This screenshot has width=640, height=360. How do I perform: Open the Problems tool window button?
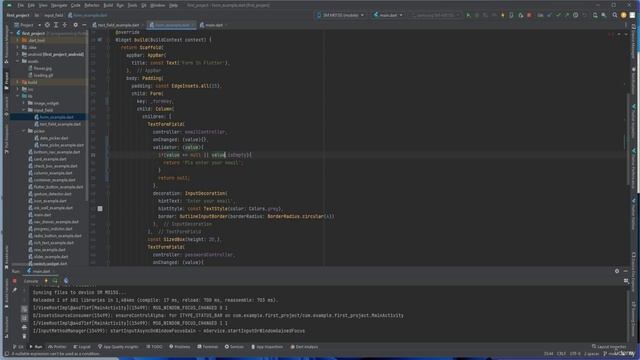(180, 347)
